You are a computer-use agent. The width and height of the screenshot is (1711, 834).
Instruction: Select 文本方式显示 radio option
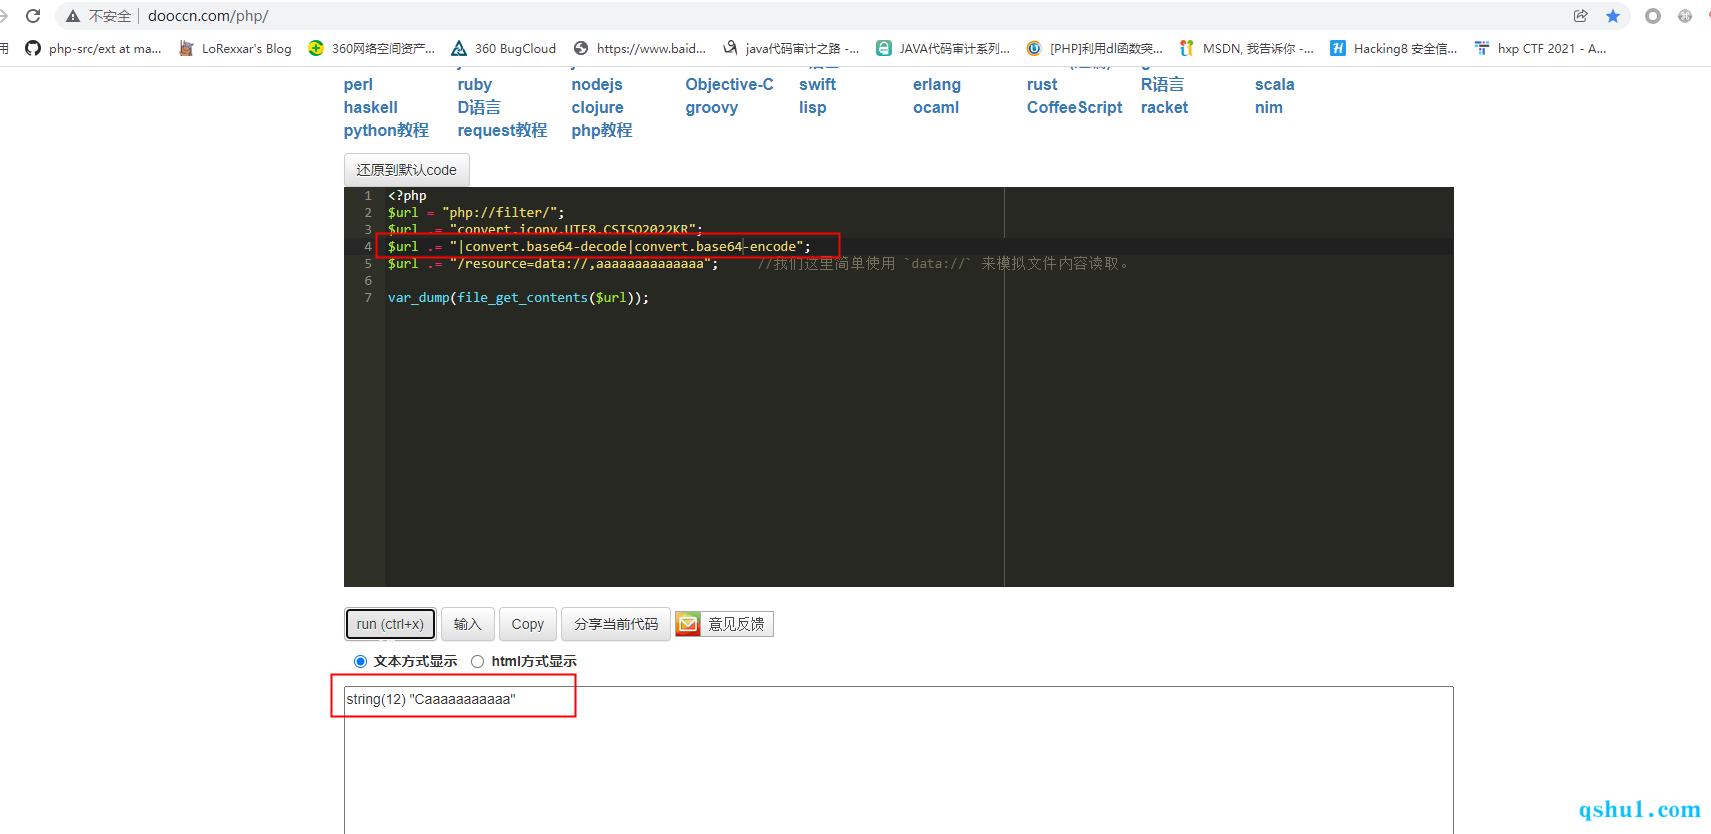click(360, 661)
